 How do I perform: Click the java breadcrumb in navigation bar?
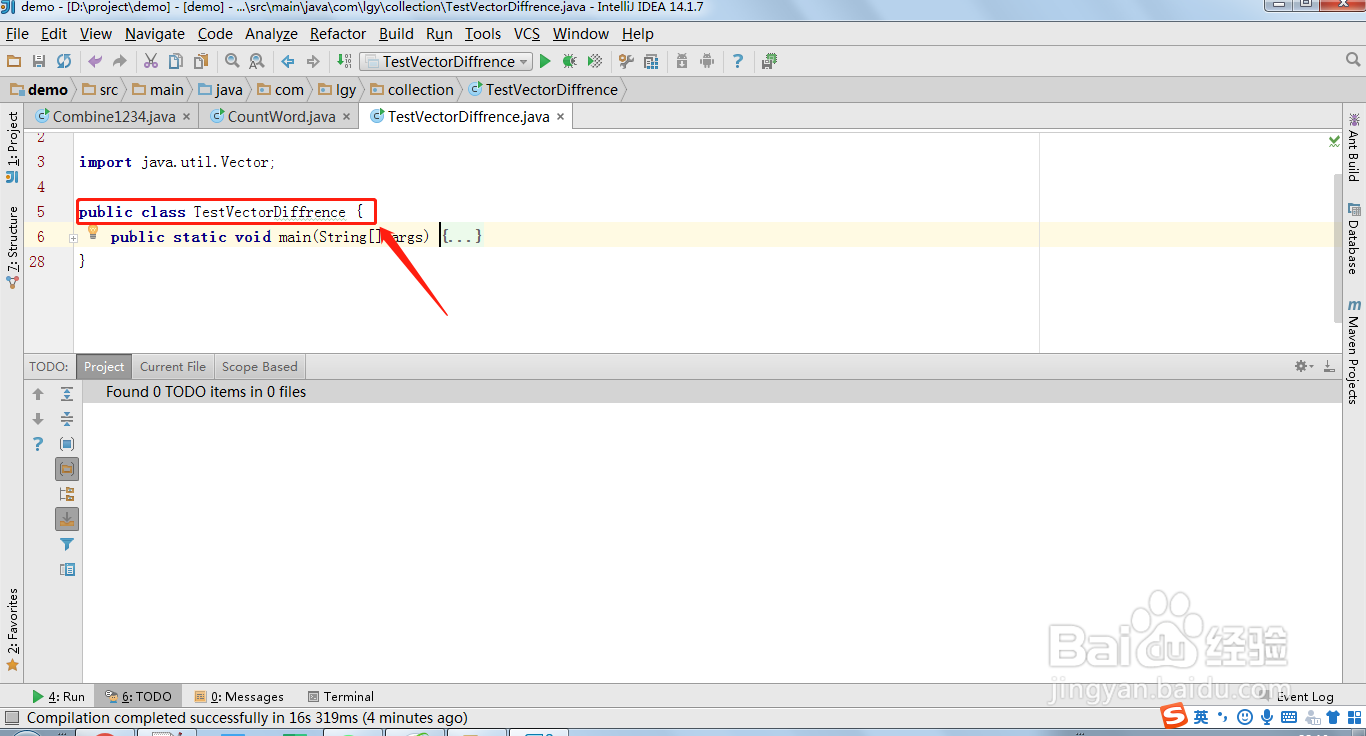[x=220, y=89]
